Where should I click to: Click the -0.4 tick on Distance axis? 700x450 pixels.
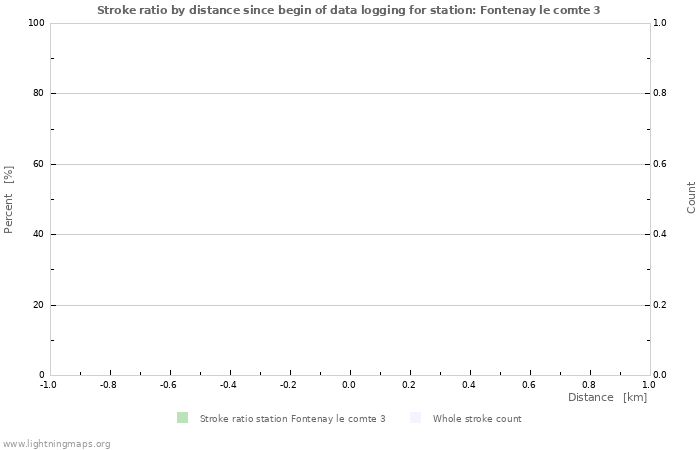click(228, 384)
